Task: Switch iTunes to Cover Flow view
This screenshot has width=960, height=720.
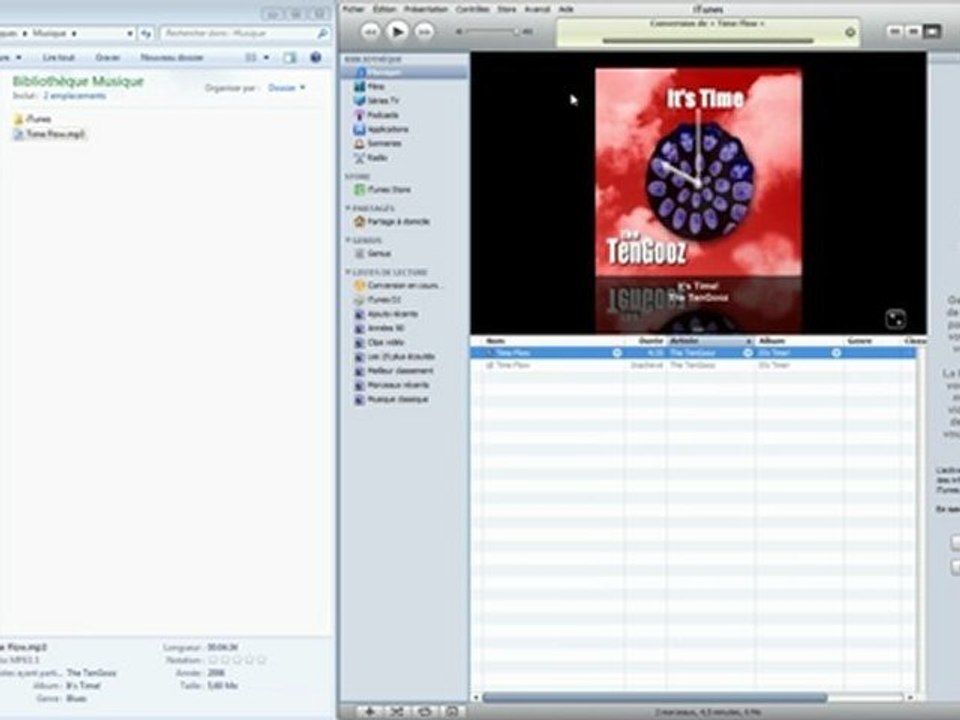Action: (x=932, y=31)
